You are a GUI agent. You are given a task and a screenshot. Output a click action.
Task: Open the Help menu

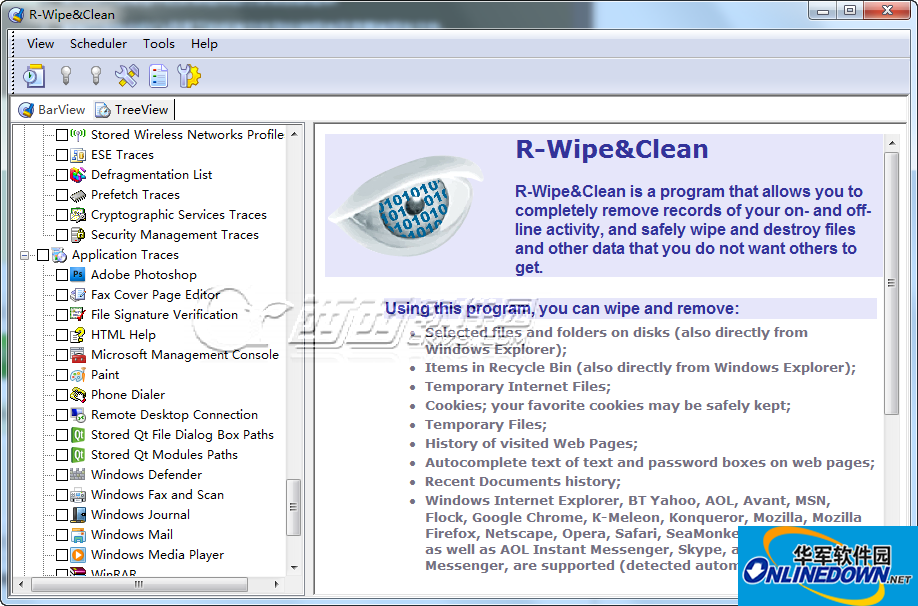(x=204, y=44)
